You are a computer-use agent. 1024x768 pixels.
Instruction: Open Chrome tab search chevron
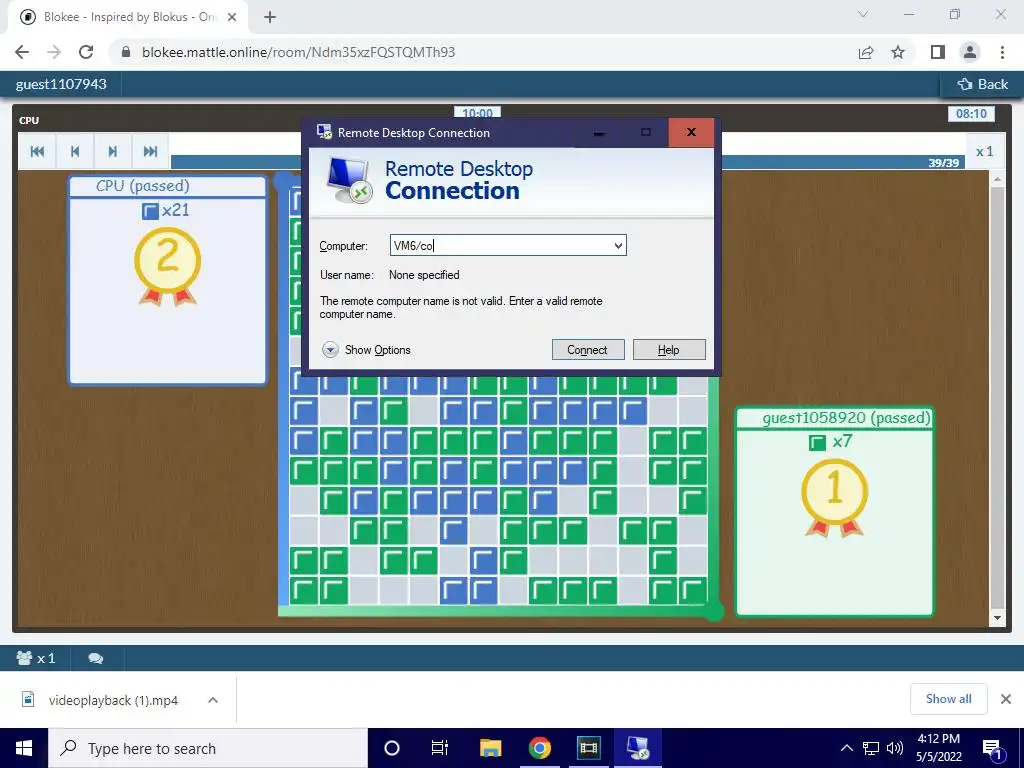pos(863,14)
